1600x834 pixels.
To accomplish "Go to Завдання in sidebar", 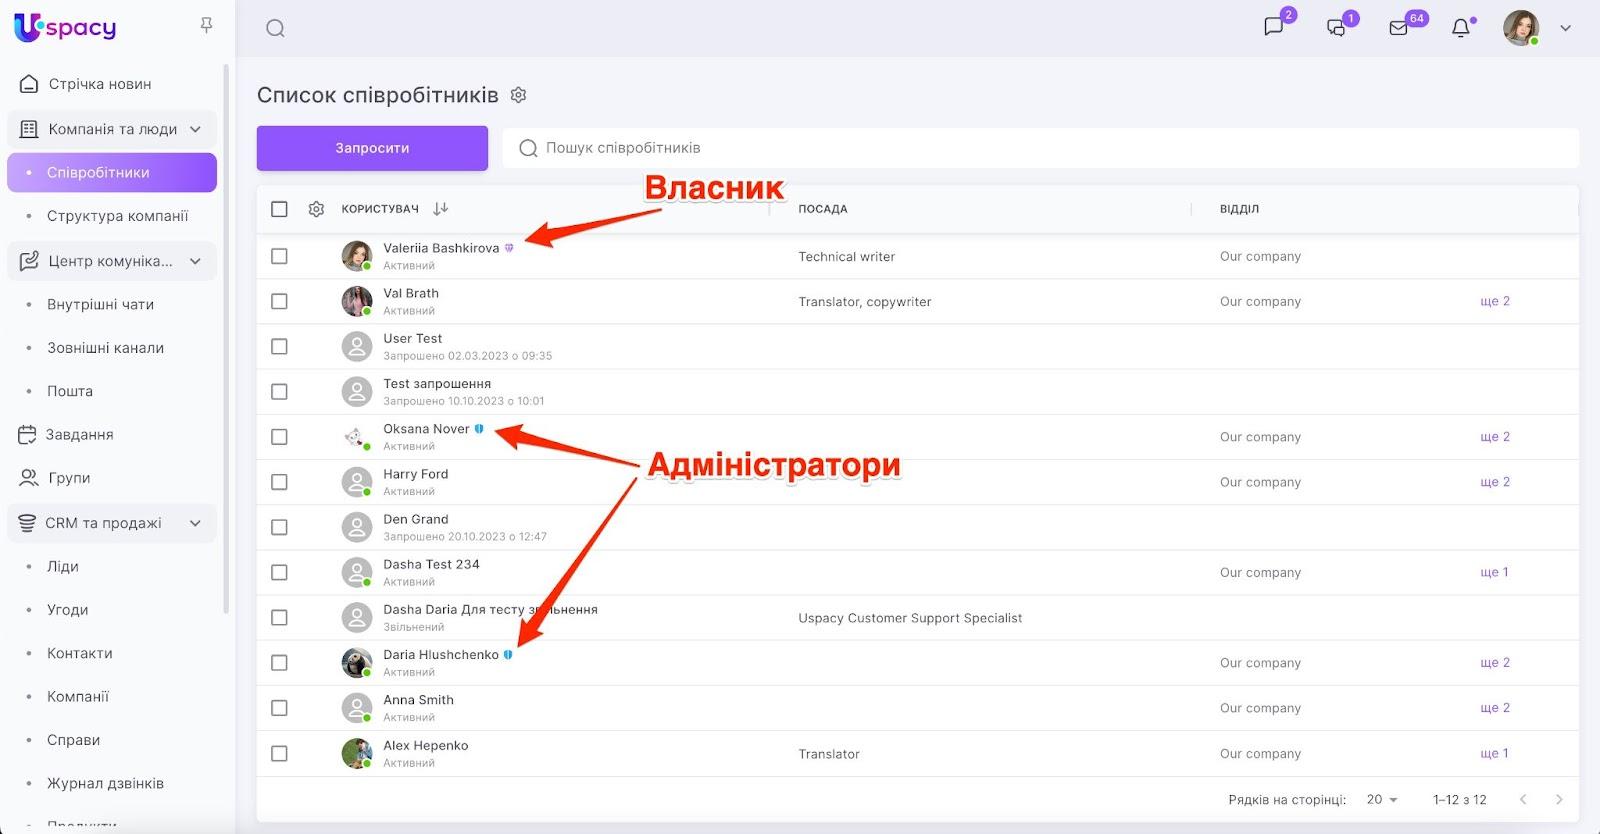I will click(x=79, y=435).
